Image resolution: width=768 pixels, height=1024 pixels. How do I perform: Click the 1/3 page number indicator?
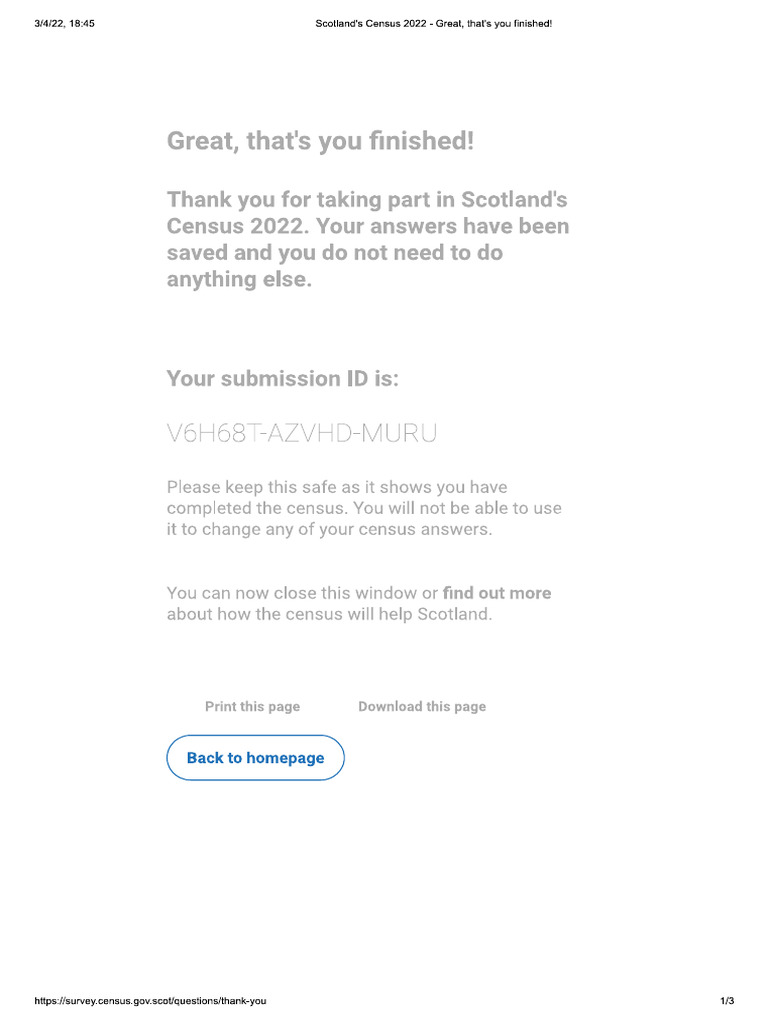(727, 1001)
